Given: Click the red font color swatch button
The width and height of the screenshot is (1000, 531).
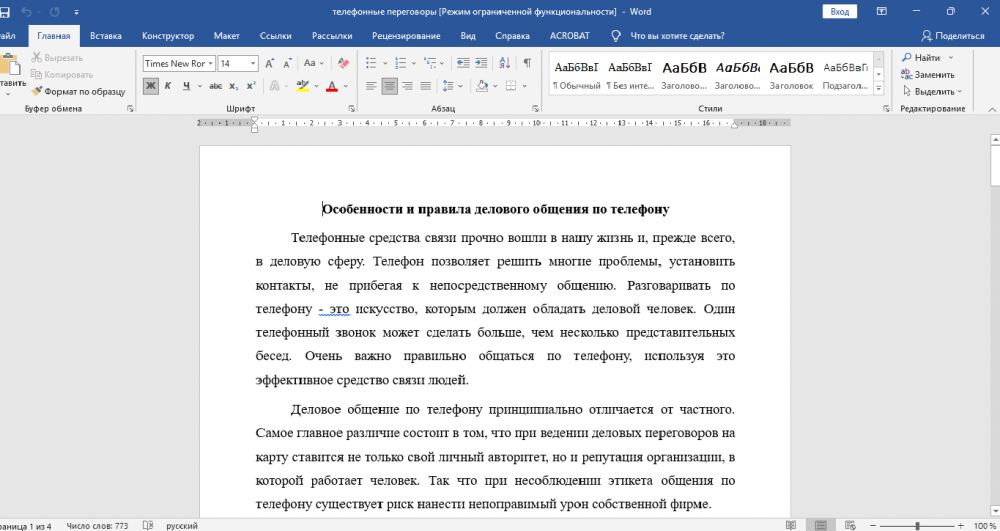Looking at the screenshot, I should [x=331, y=86].
